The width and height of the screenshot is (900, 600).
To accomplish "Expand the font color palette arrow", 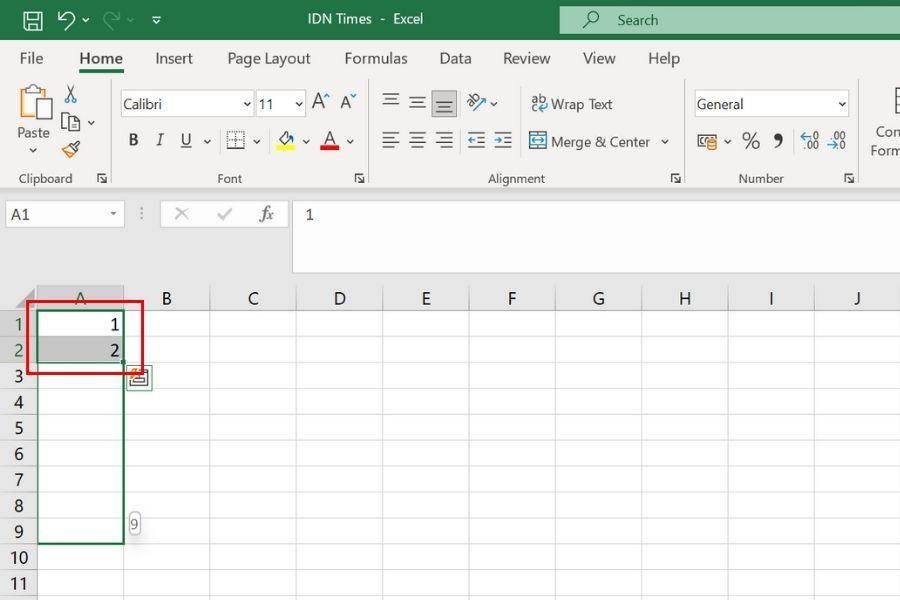I will (x=350, y=141).
